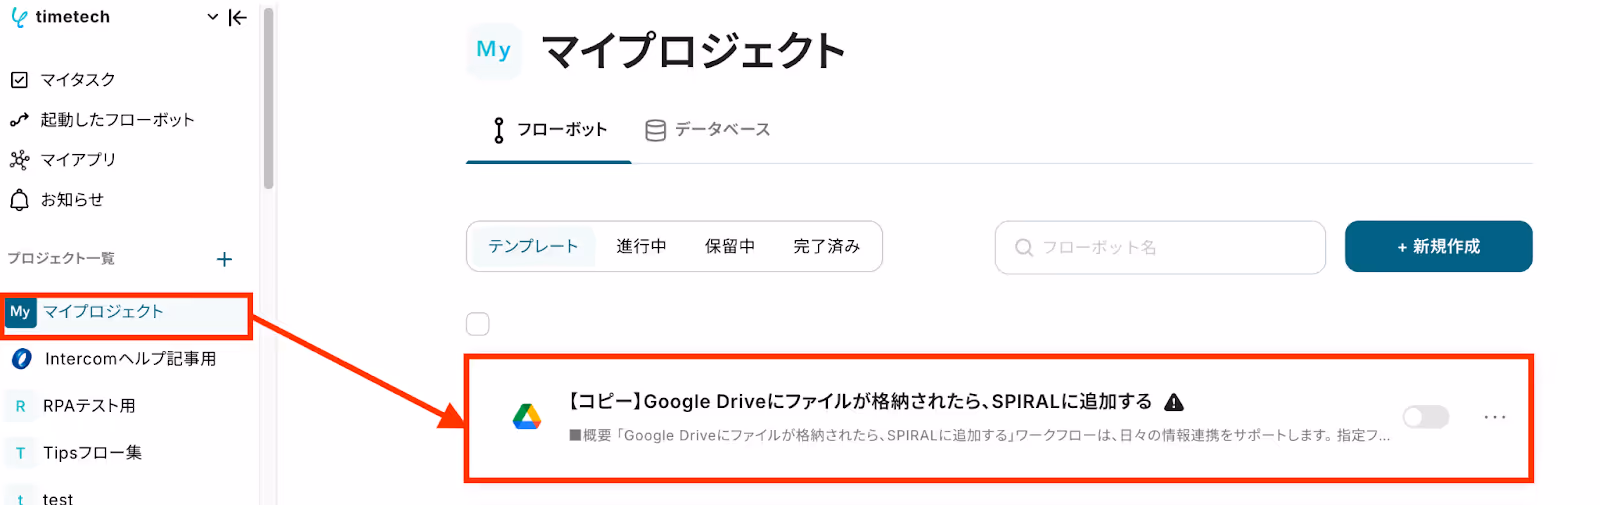This screenshot has width=1600, height=505.
Task: Select the 保留中 filter
Action: coord(730,246)
